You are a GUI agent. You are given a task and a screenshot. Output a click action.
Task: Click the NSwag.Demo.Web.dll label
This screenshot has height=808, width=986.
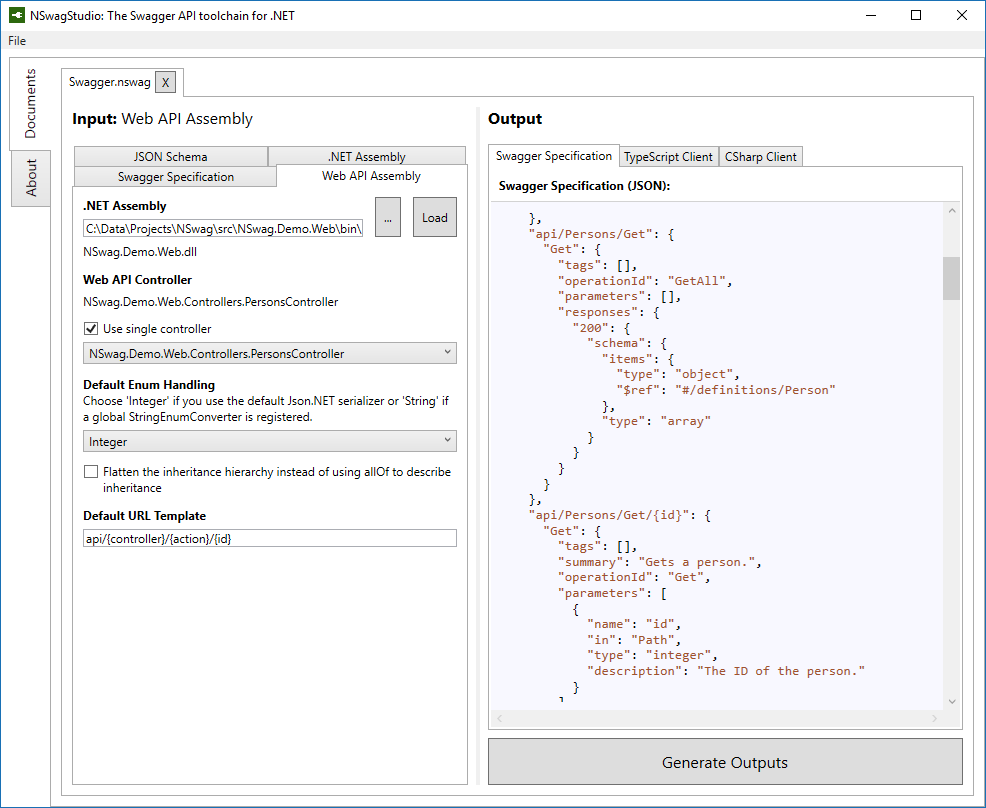[140, 252]
